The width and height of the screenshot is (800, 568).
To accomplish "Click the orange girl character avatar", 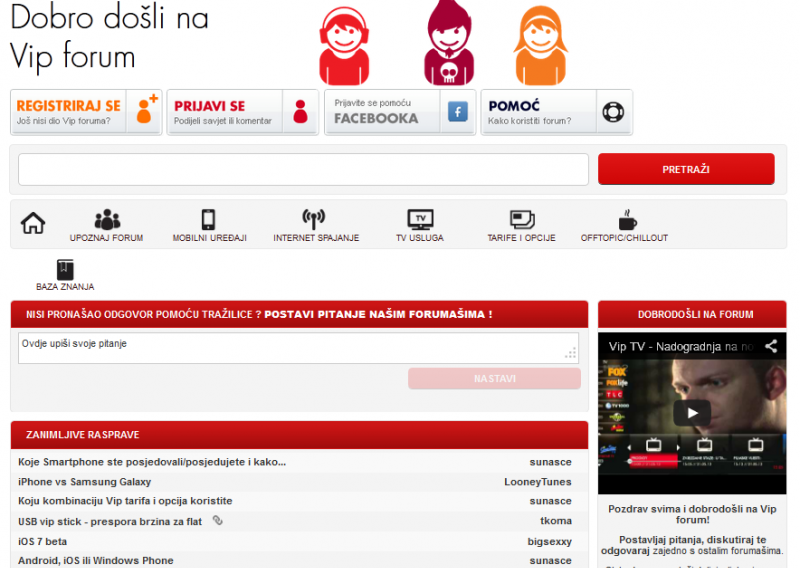I will point(541,46).
